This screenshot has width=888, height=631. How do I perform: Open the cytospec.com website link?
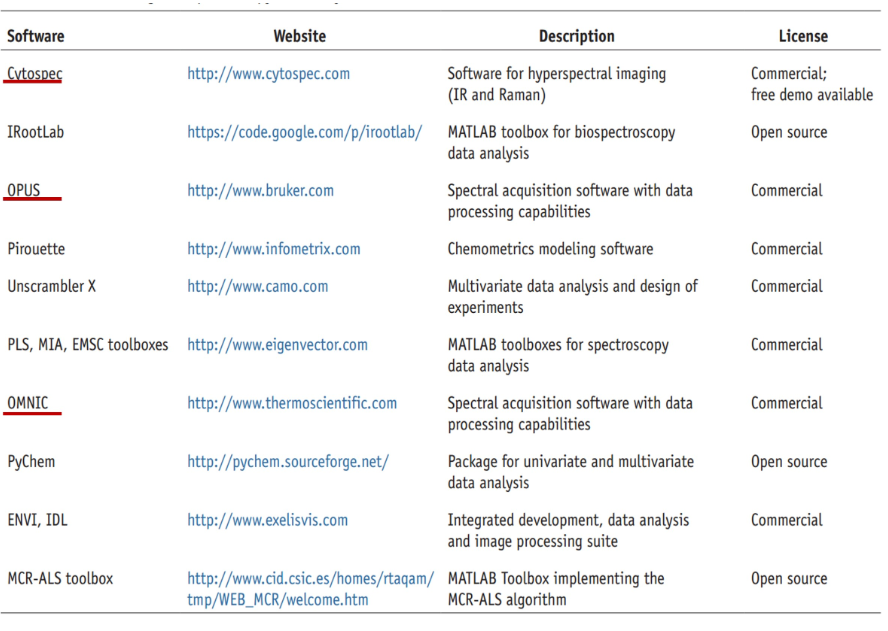click(x=268, y=74)
